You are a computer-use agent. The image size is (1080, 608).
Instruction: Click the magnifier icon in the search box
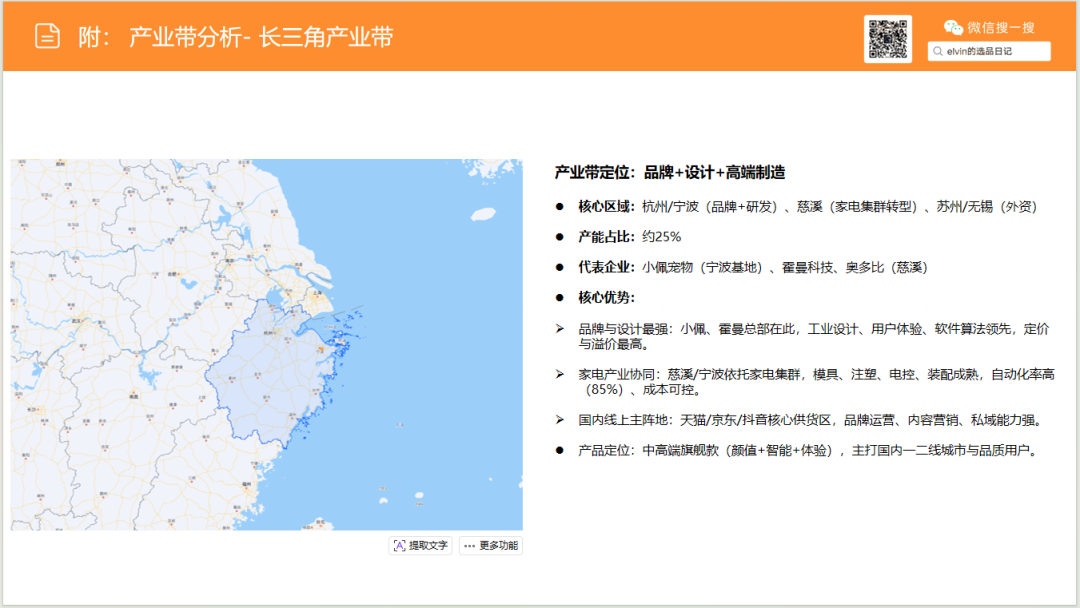[x=937, y=51]
